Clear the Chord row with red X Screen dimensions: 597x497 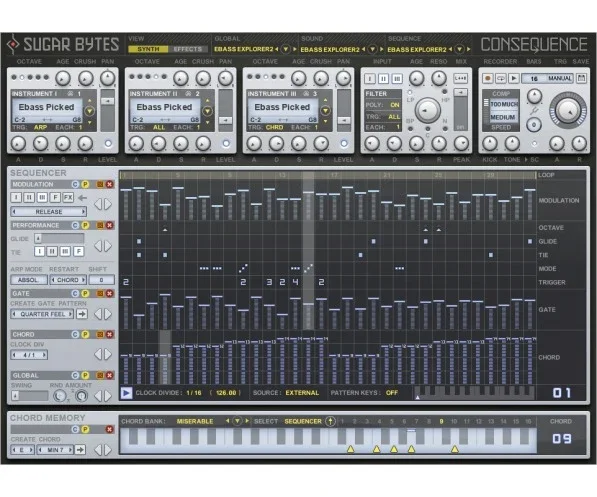[x=110, y=334]
